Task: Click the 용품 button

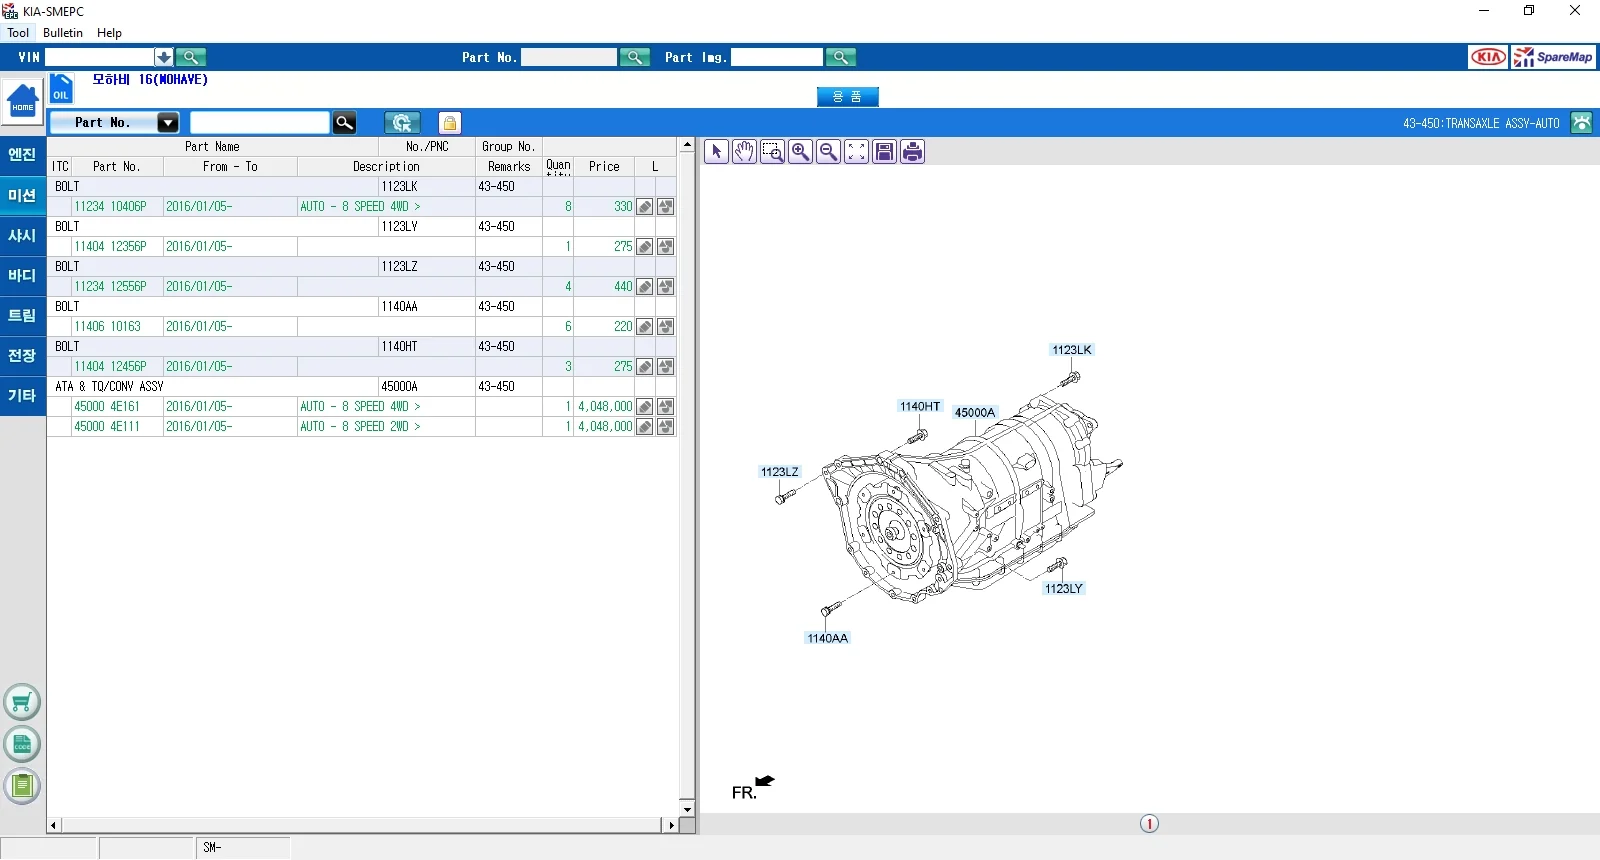Action: coord(847,97)
